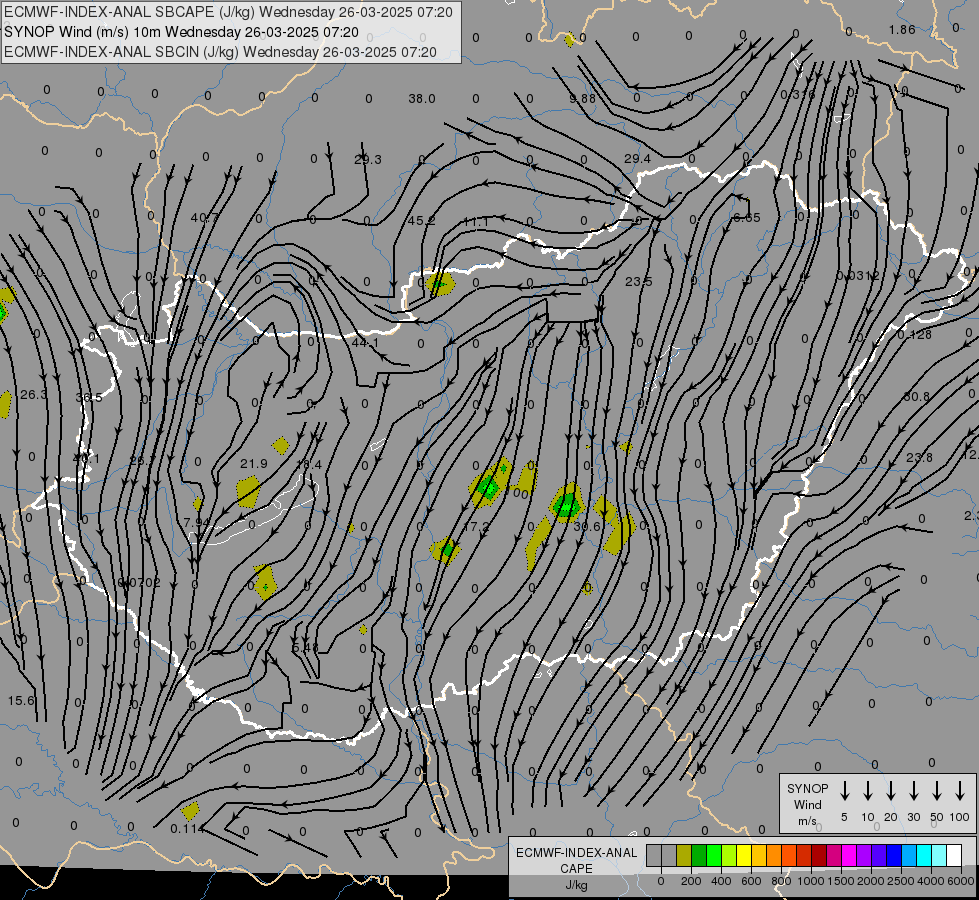Click the 26.3 value on the map
979x900 pixels.
[x=34, y=395]
